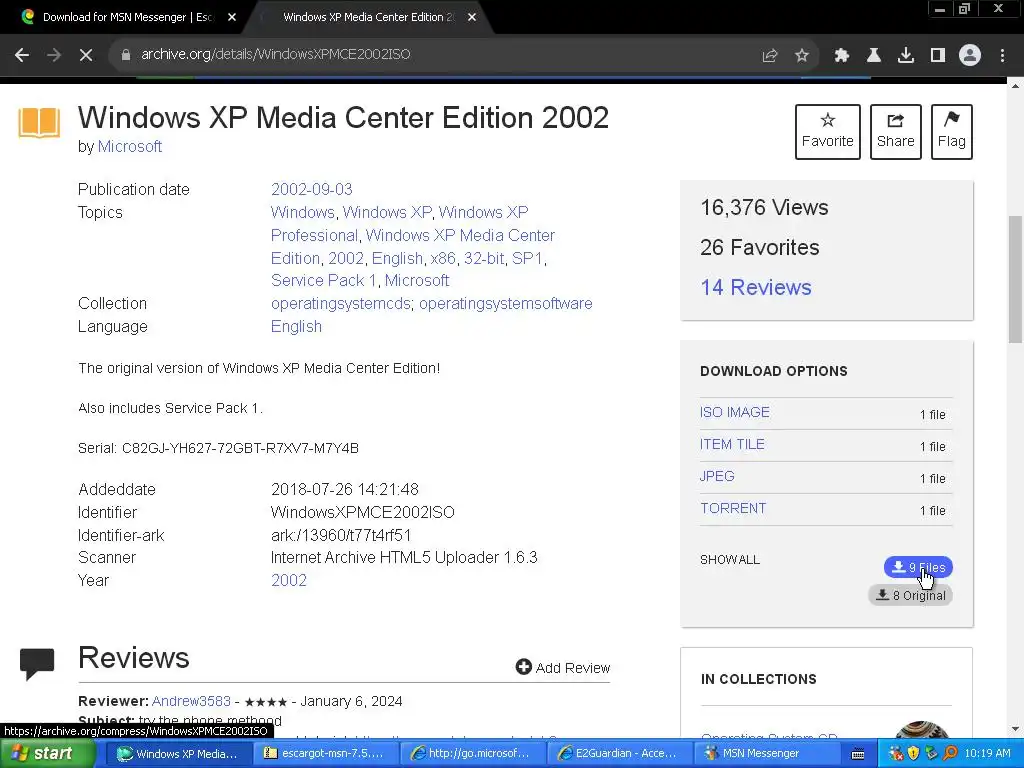Flag this item
This screenshot has height=768, width=1024.
(952, 132)
